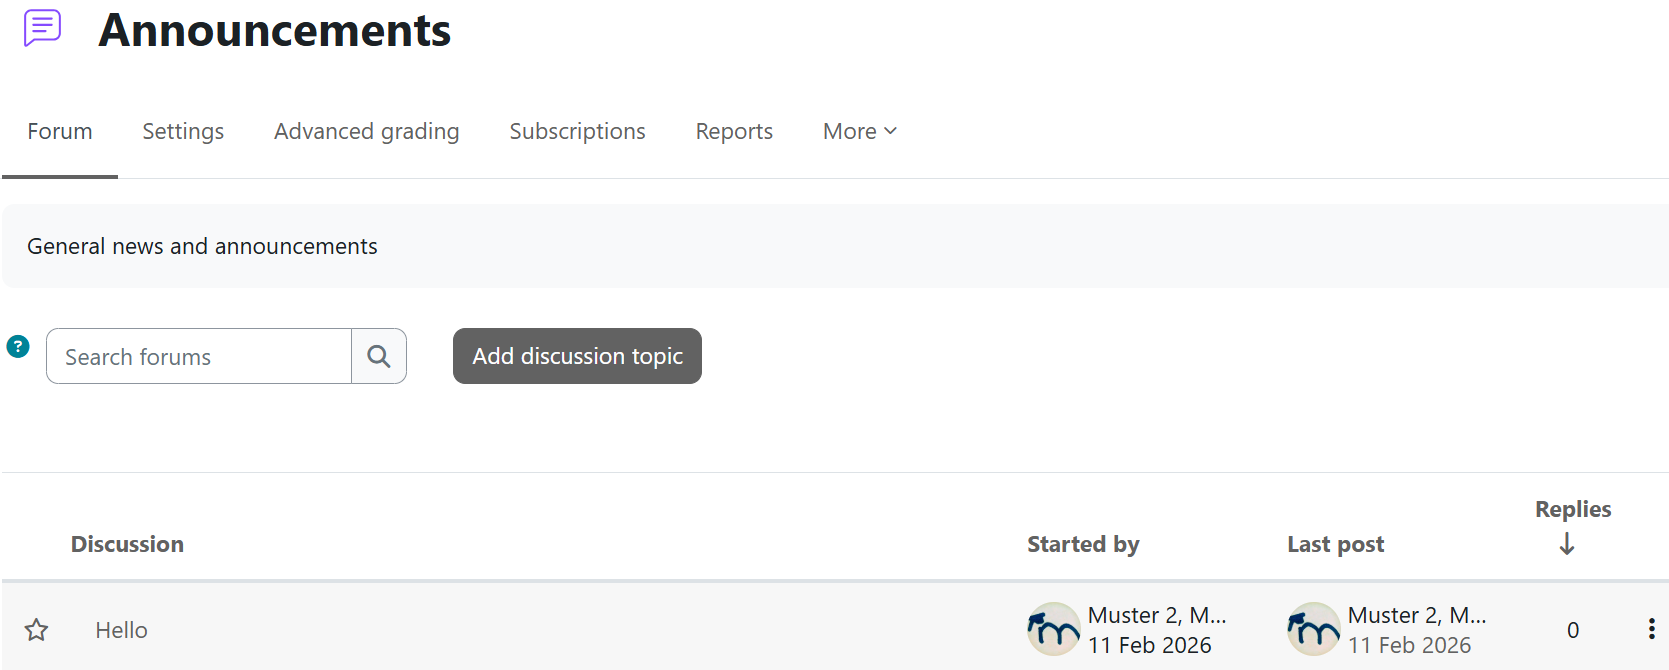The height and width of the screenshot is (670, 1669).
Task: Focus the Search forums text field
Action: click(199, 357)
